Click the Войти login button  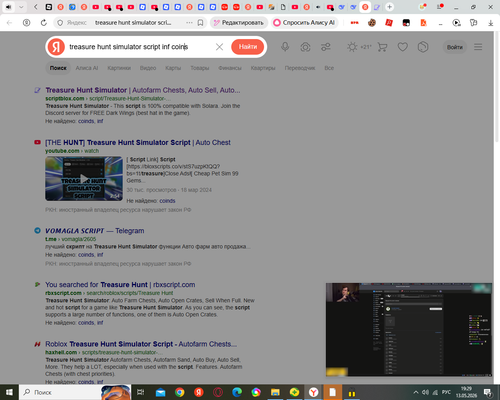pyautogui.click(x=455, y=47)
